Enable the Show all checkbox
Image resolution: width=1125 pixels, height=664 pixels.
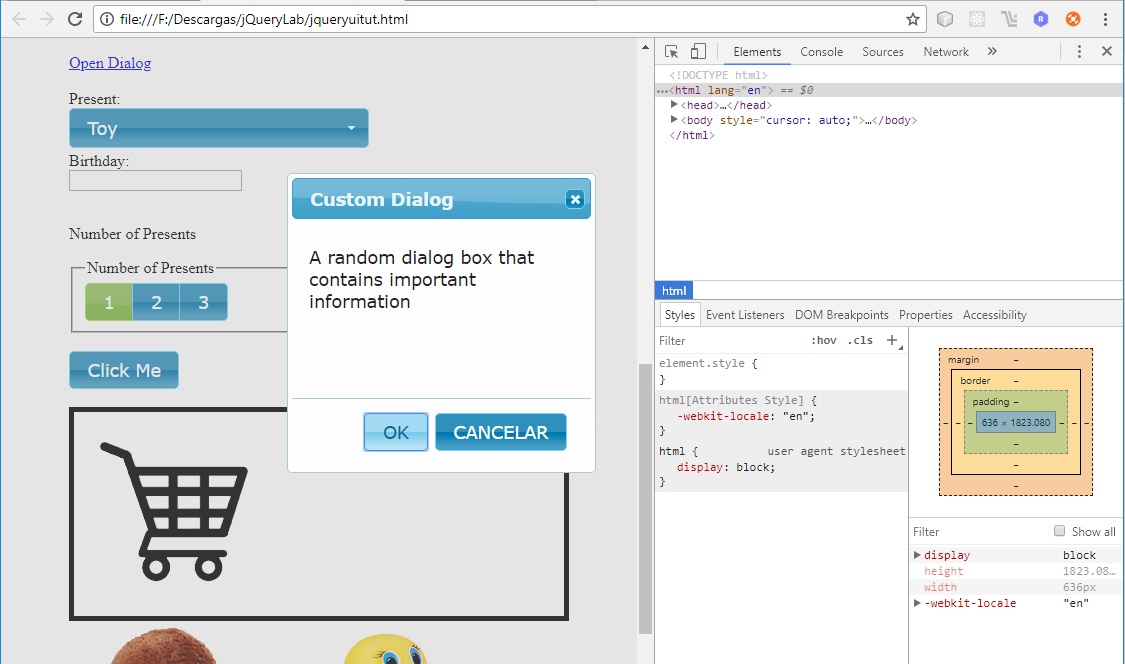(1059, 531)
